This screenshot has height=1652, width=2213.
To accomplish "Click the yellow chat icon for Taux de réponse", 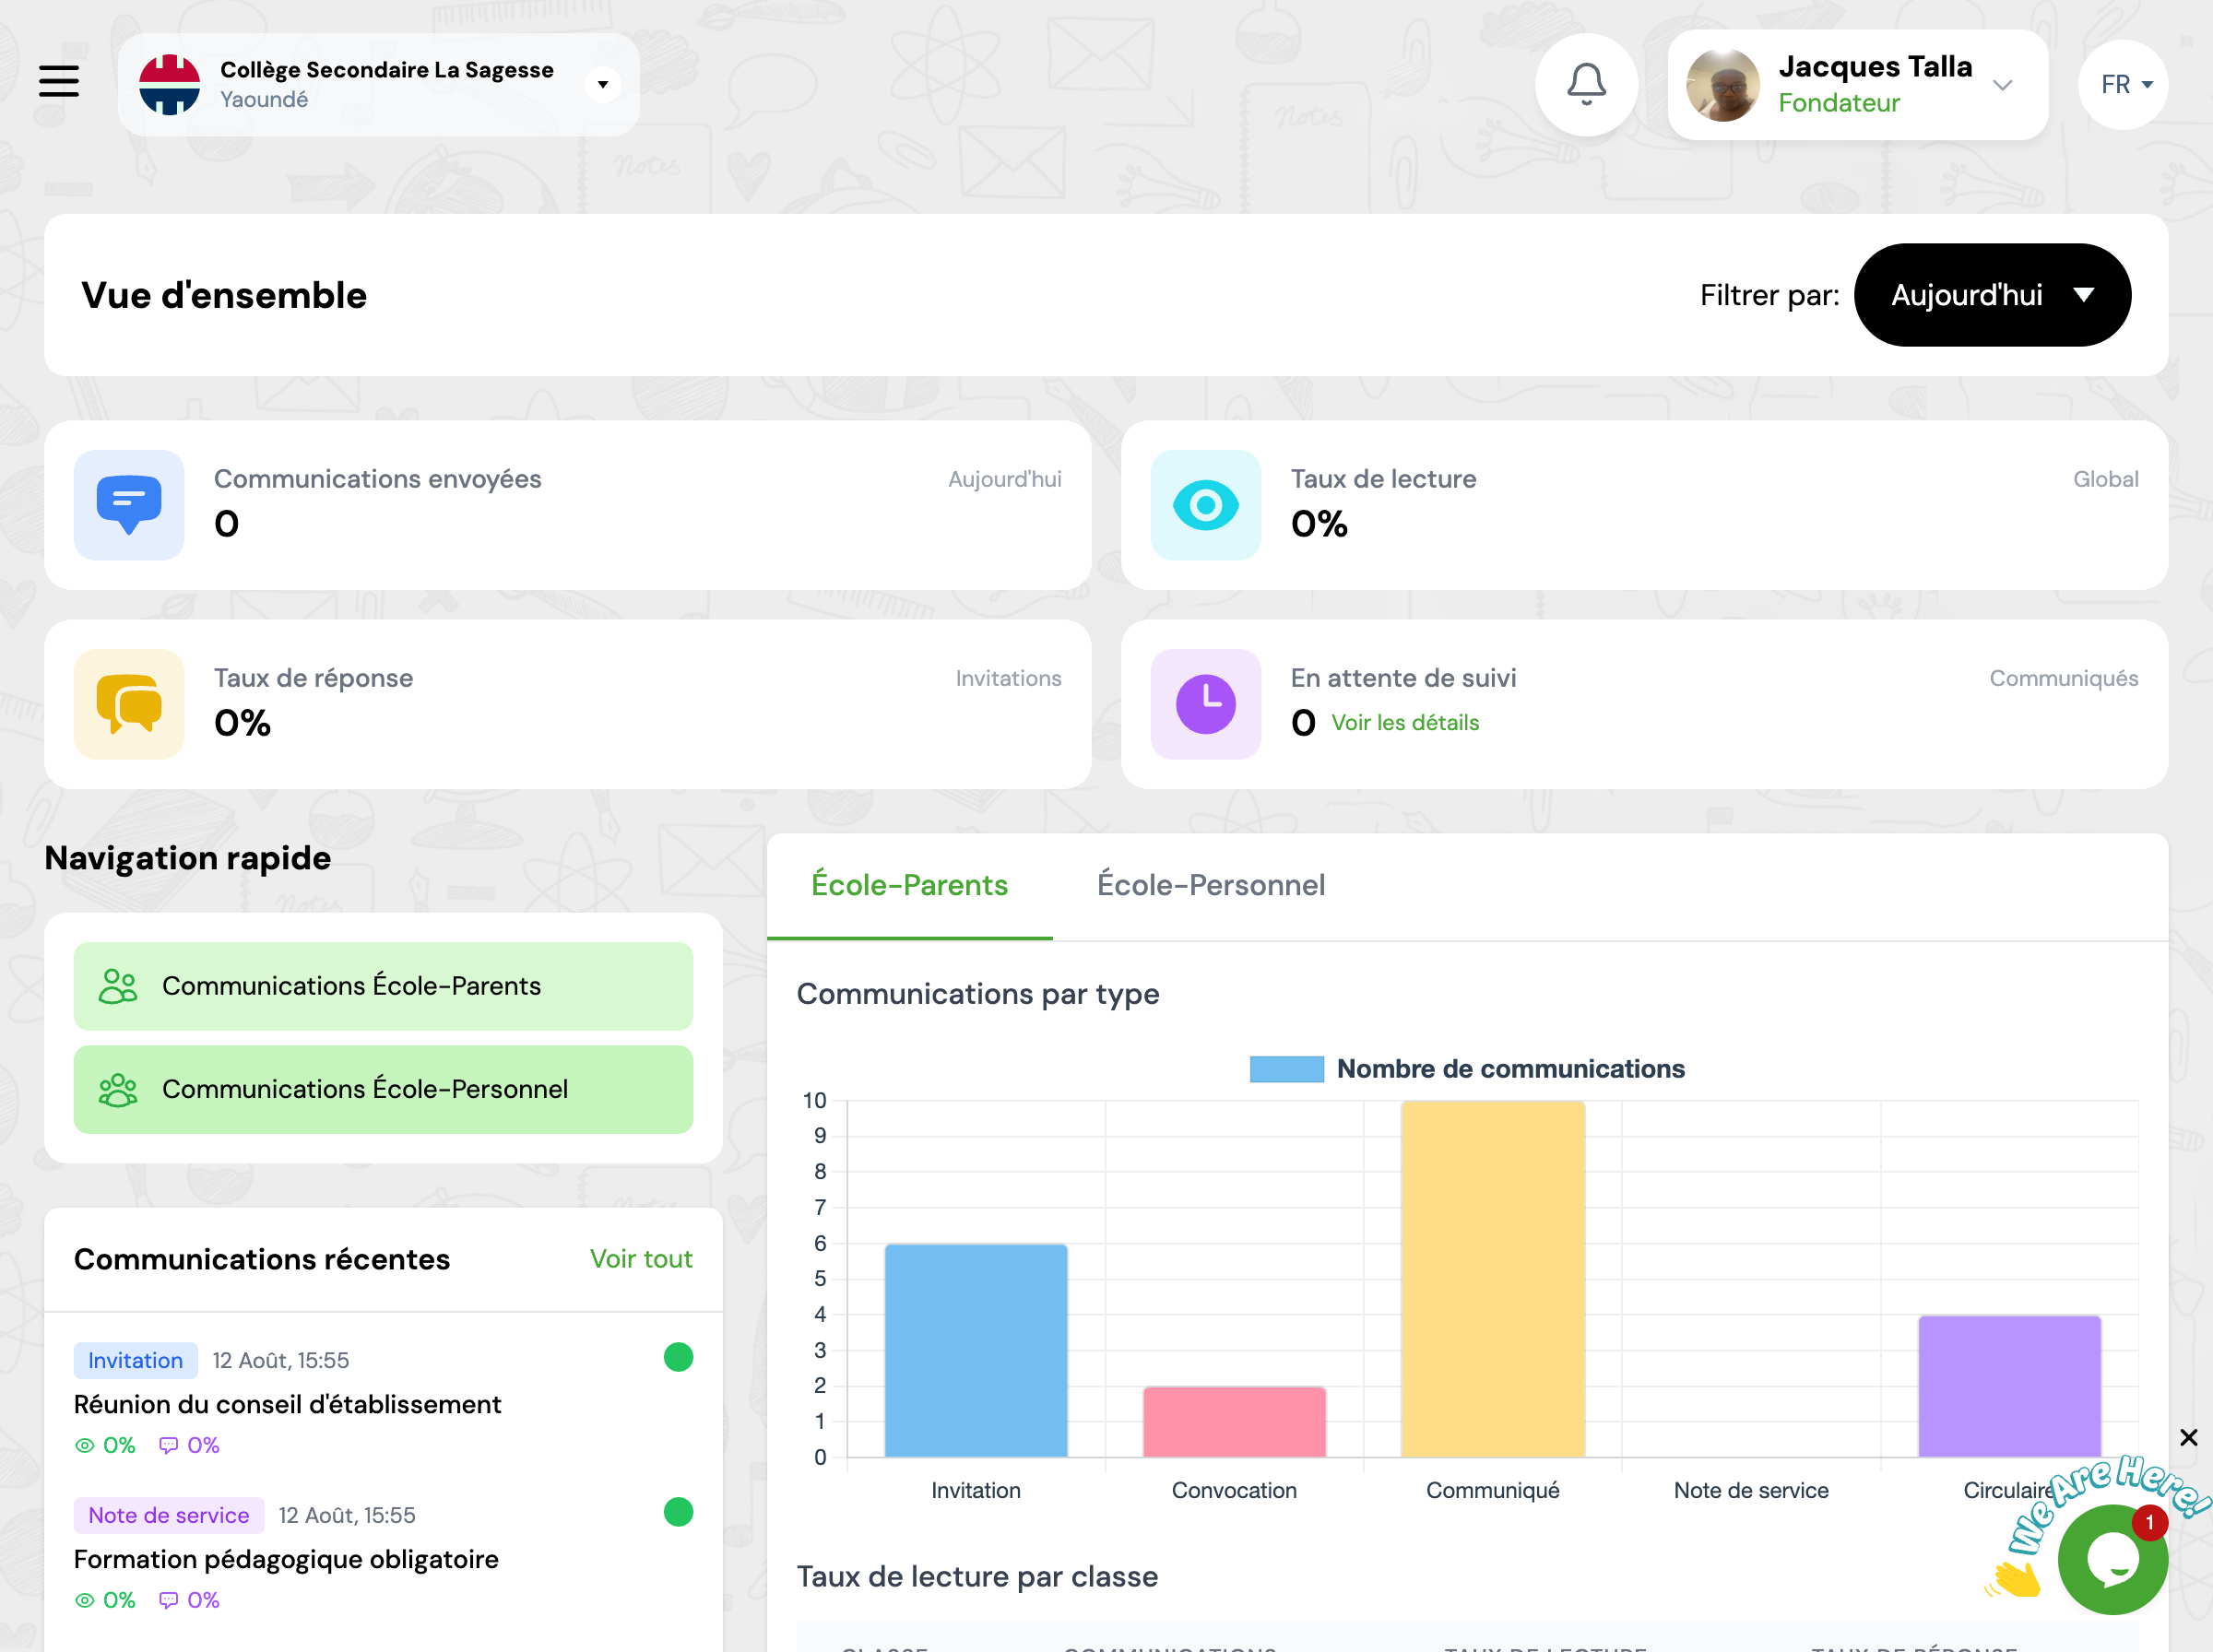I will coord(129,704).
